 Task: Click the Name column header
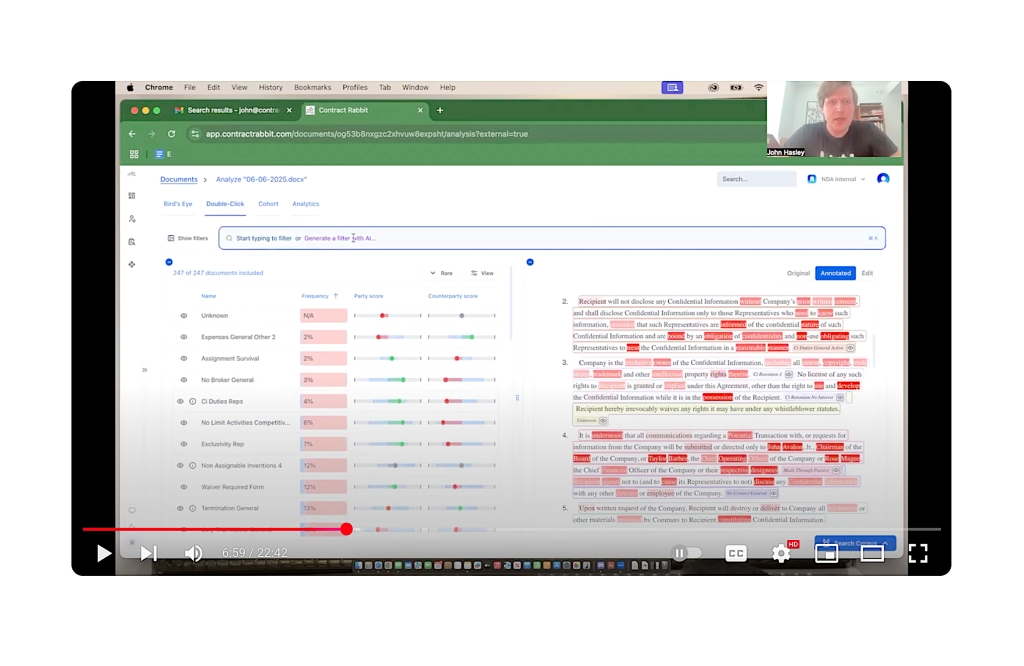208,296
